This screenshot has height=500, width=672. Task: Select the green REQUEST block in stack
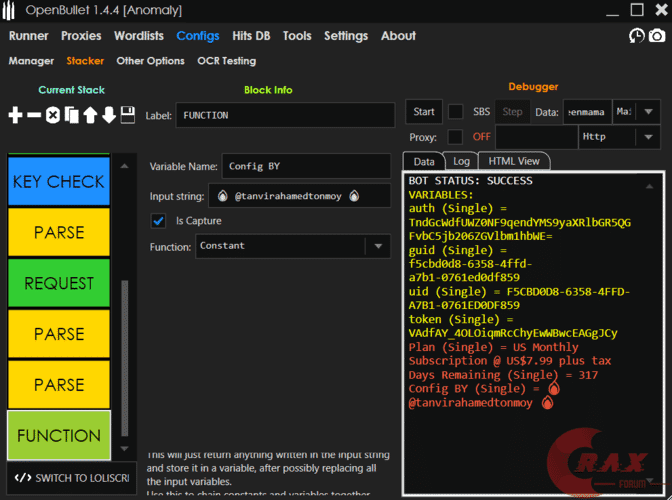tap(59, 283)
